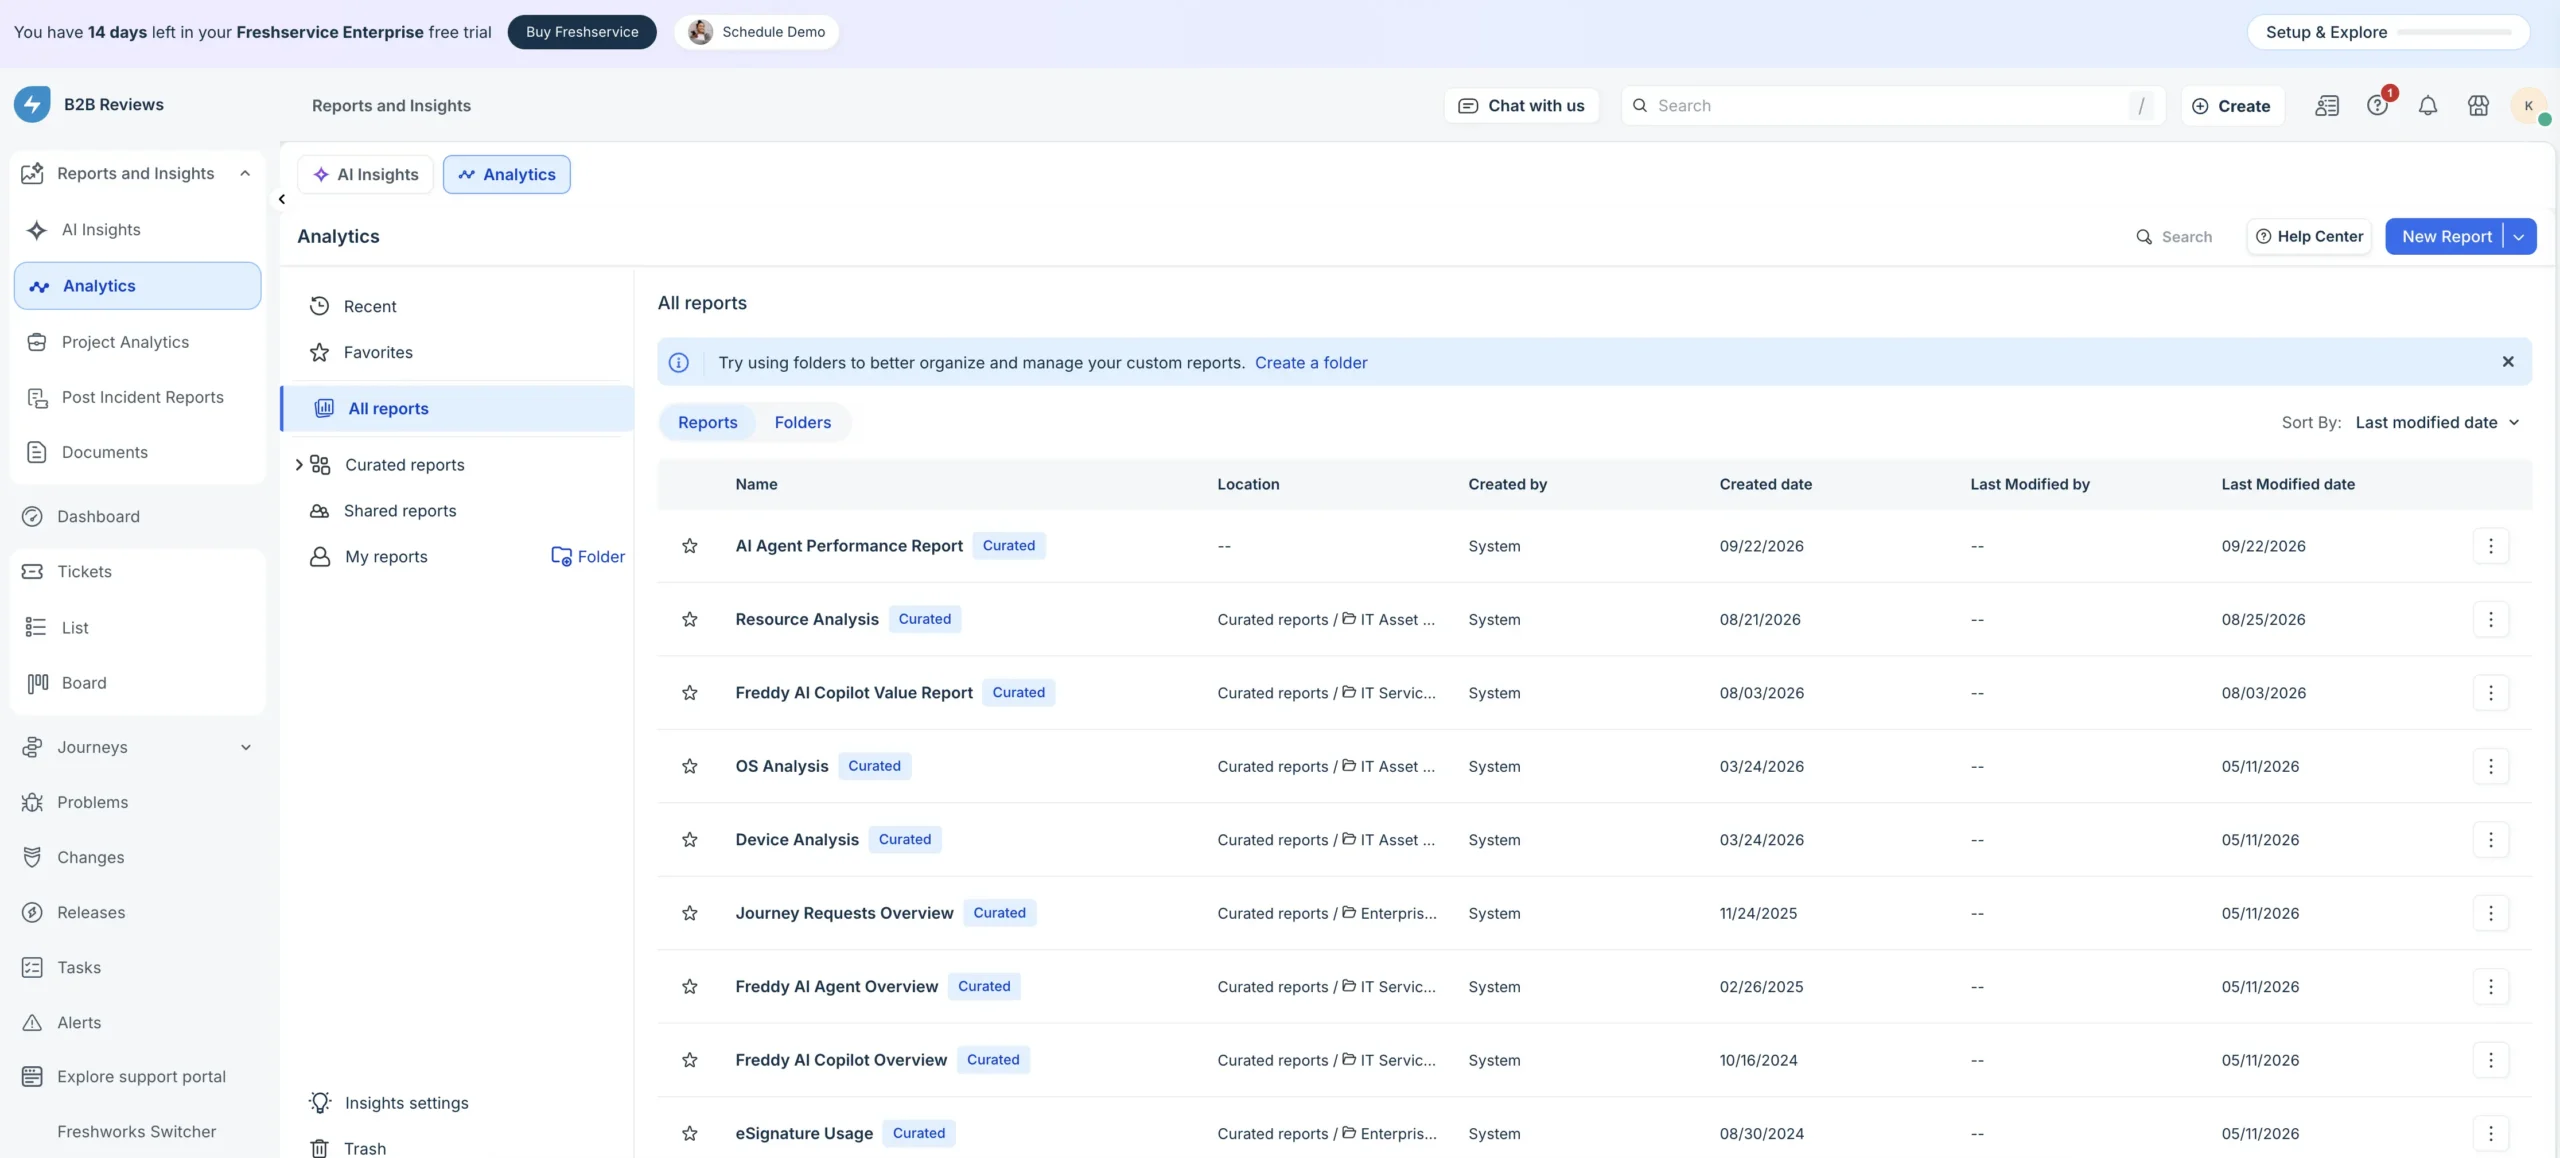The width and height of the screenshot is (2560, 1158).
Task: Create a new Folder next to My reports
Action: (x=588, y=557)
